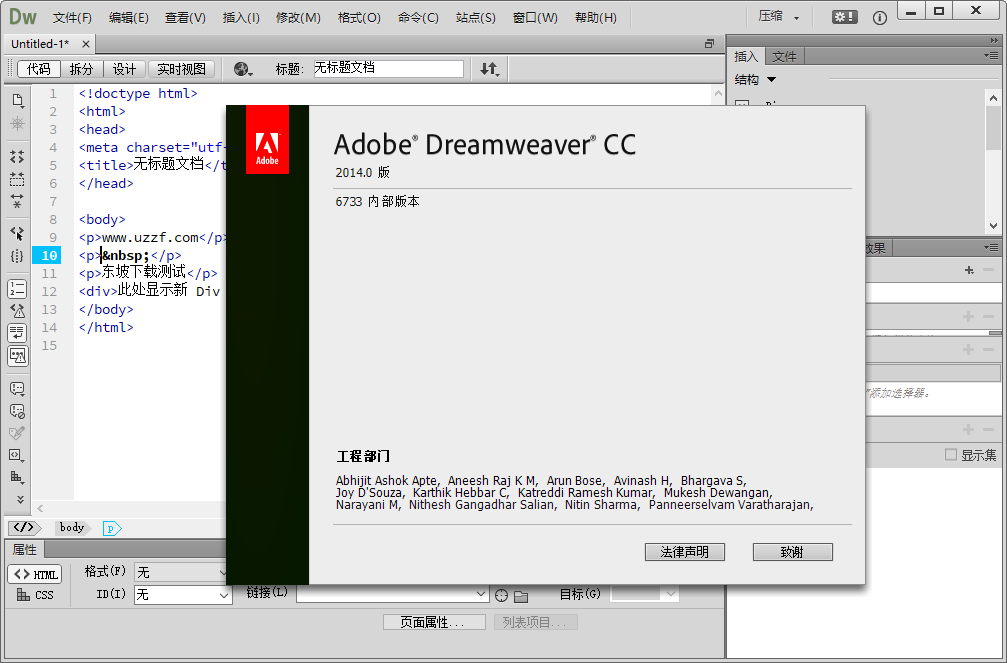The image size is (1007, 663).
Task: Open the 格式(F) format dropdown
Action: point(182,572)
